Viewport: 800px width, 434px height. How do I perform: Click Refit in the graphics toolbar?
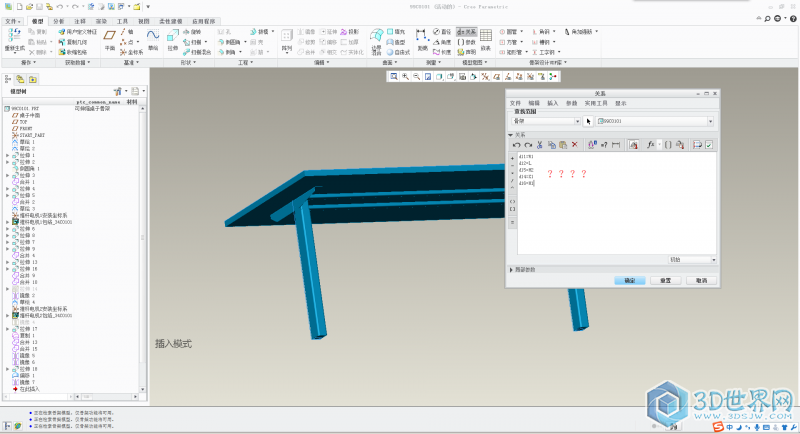(x=394, y=76)
